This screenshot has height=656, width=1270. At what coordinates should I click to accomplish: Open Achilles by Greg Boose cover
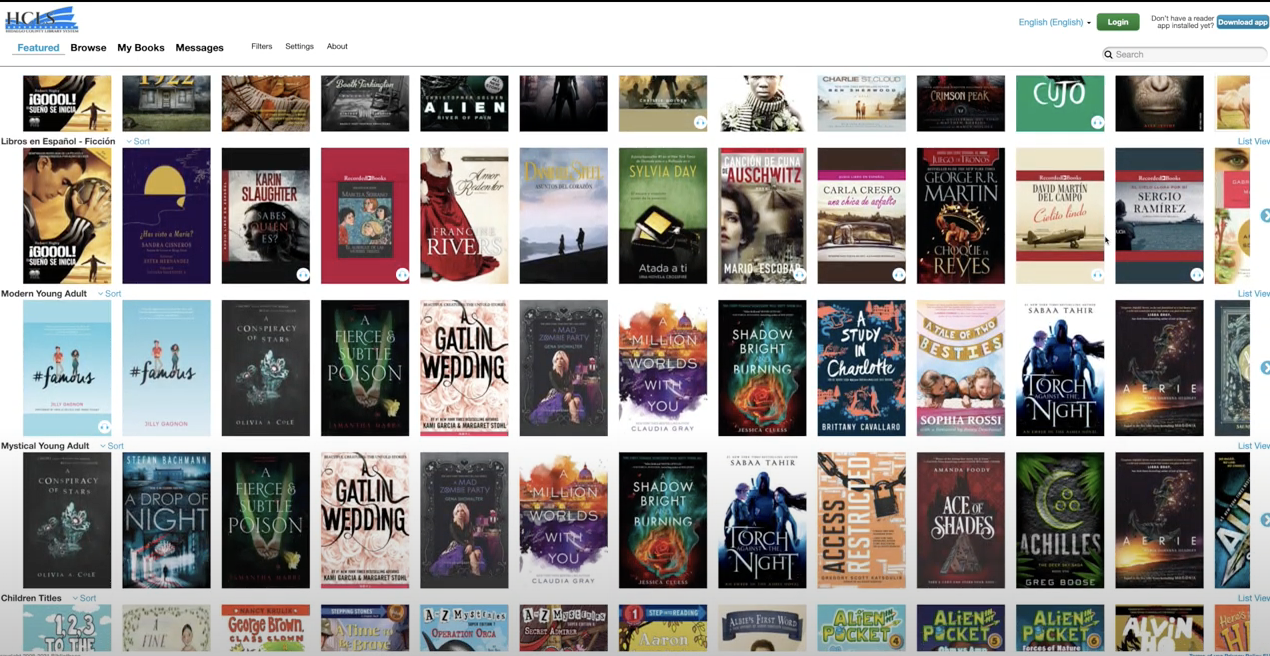click(1060, 520)
